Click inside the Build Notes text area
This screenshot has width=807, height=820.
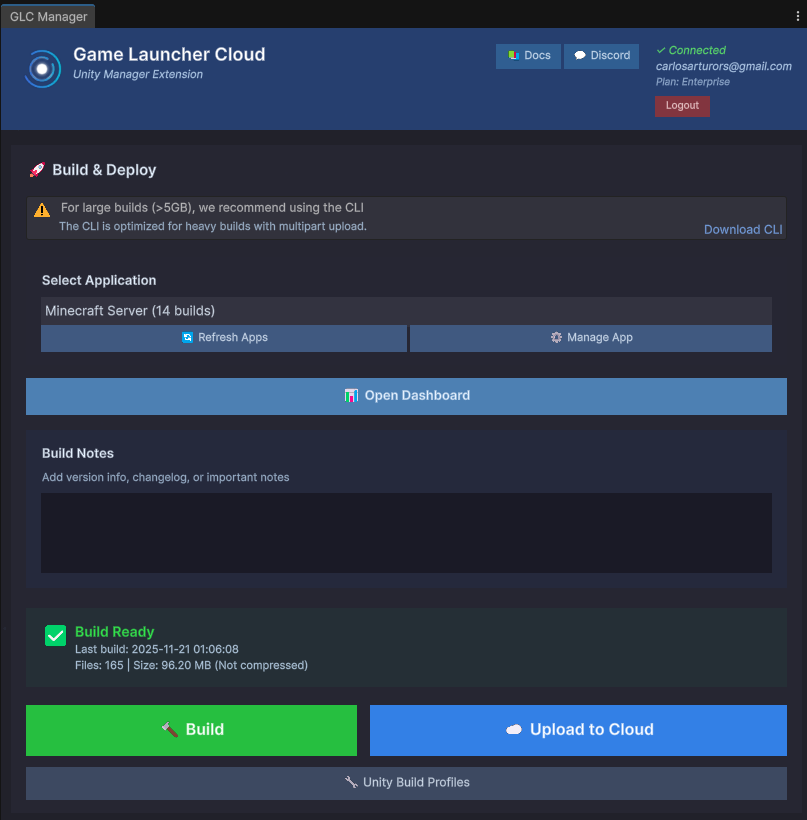click(405, 532)
